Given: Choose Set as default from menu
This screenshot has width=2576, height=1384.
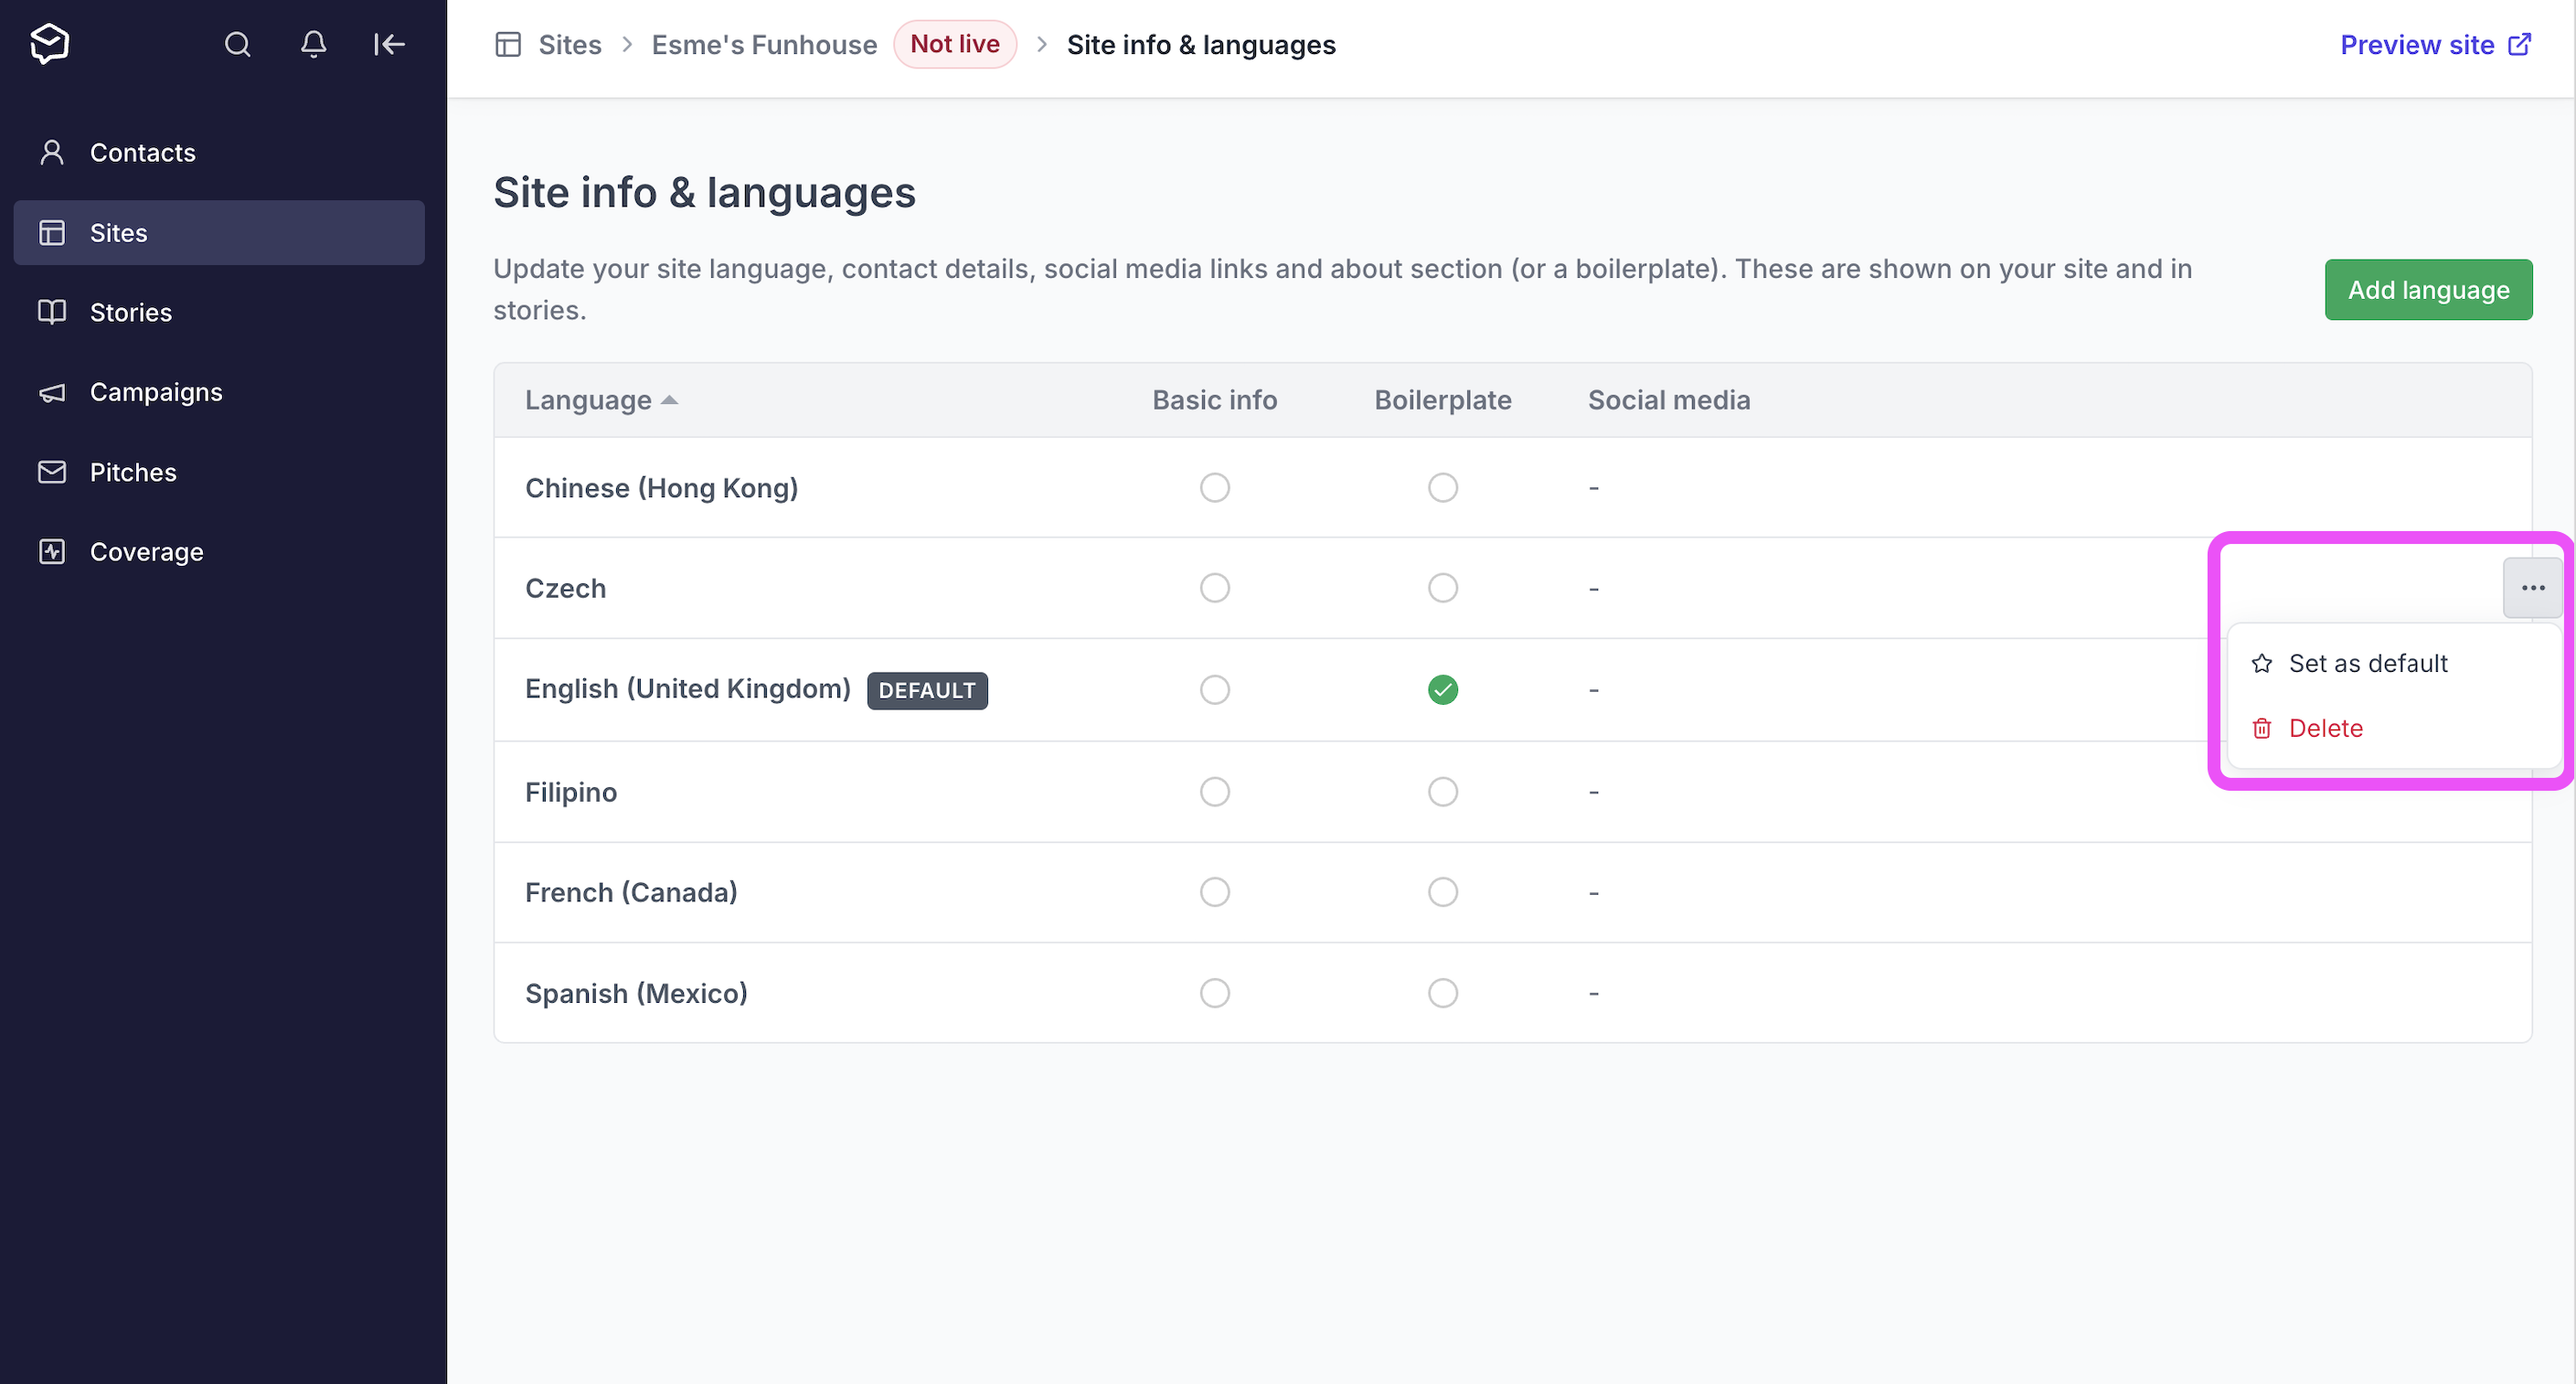Looking at the screenshot, I should coord(2394,663).
